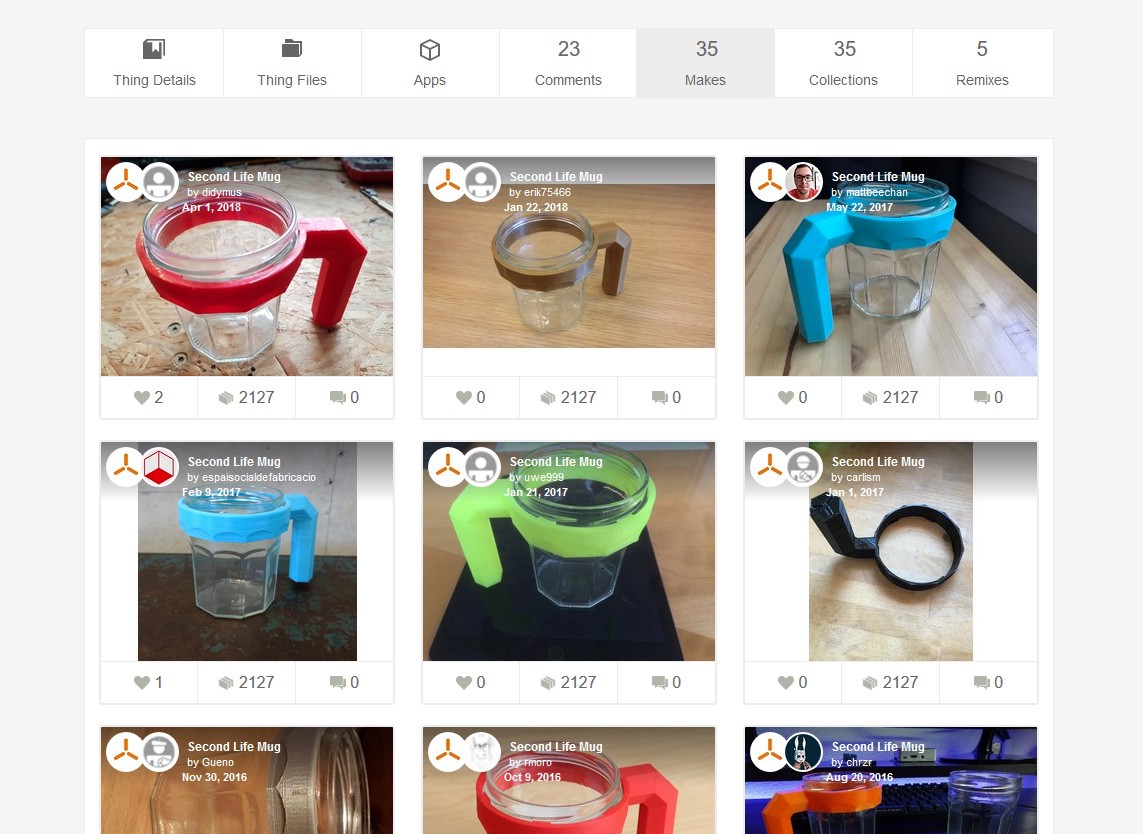
Task: Open chrzr's rabbit avatar icon
Action: pos(803,752)
